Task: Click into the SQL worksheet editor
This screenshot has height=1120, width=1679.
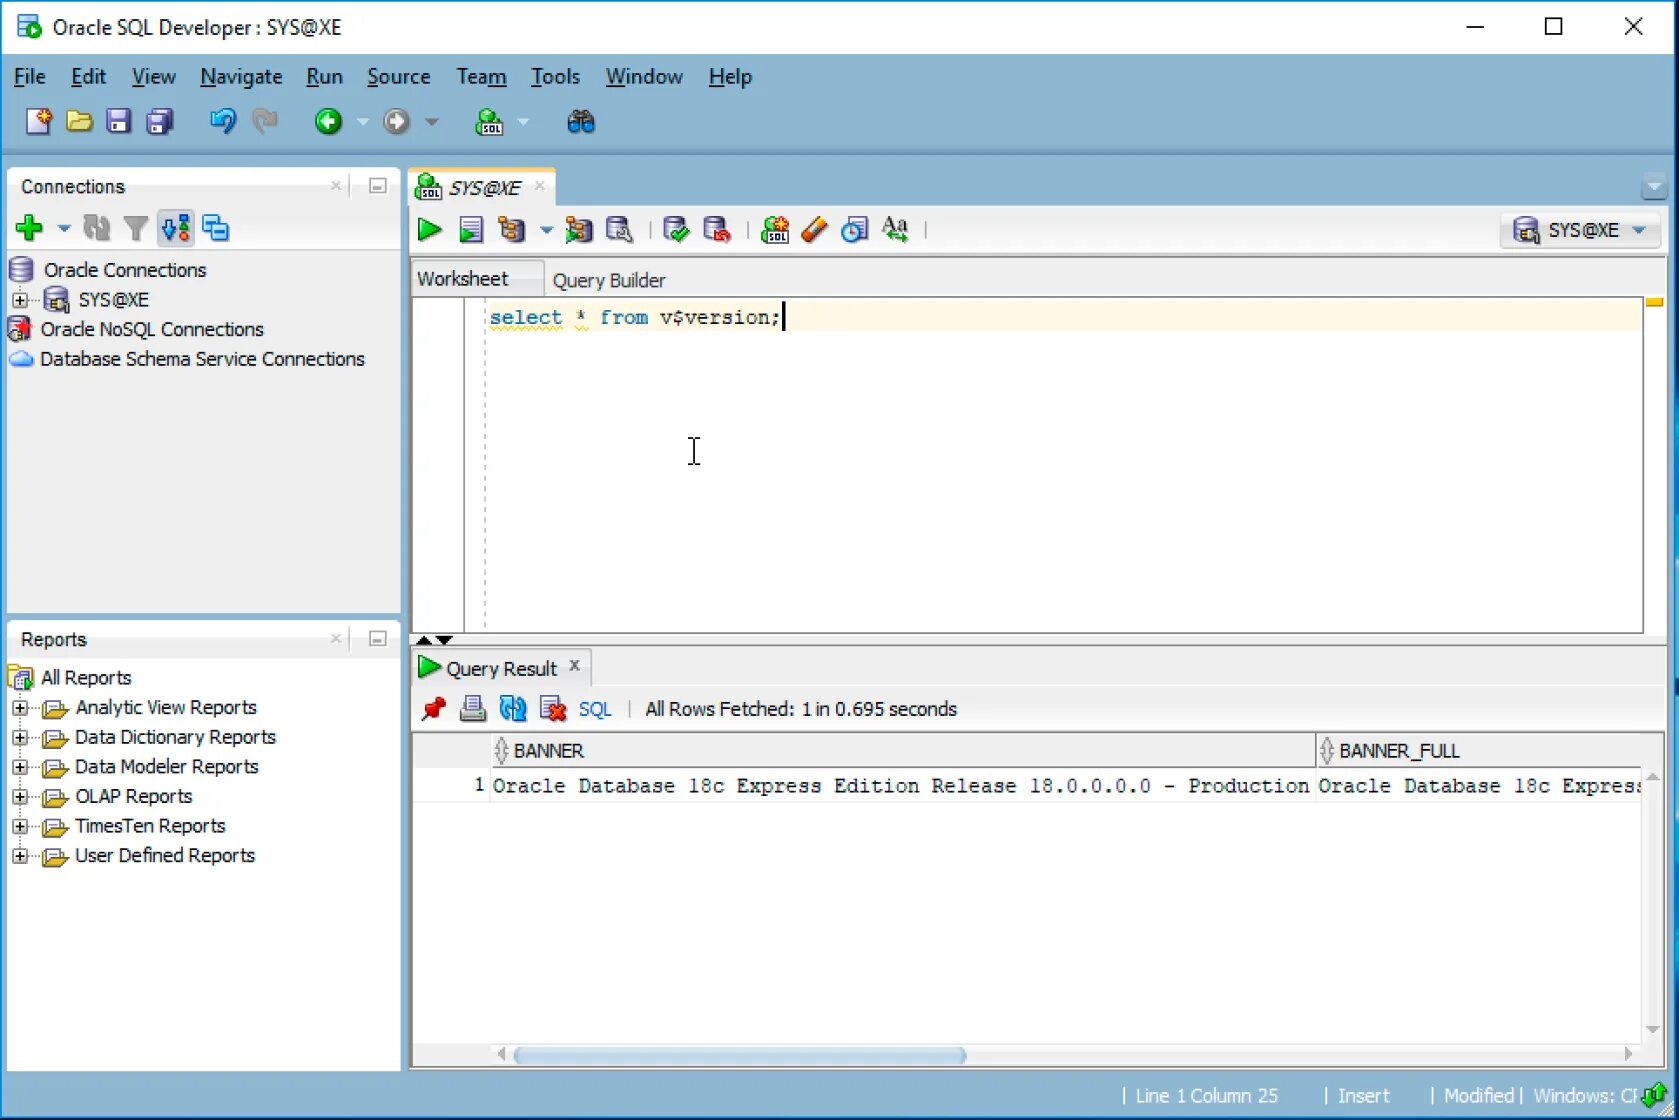Action: click(x=1064, y=465)
